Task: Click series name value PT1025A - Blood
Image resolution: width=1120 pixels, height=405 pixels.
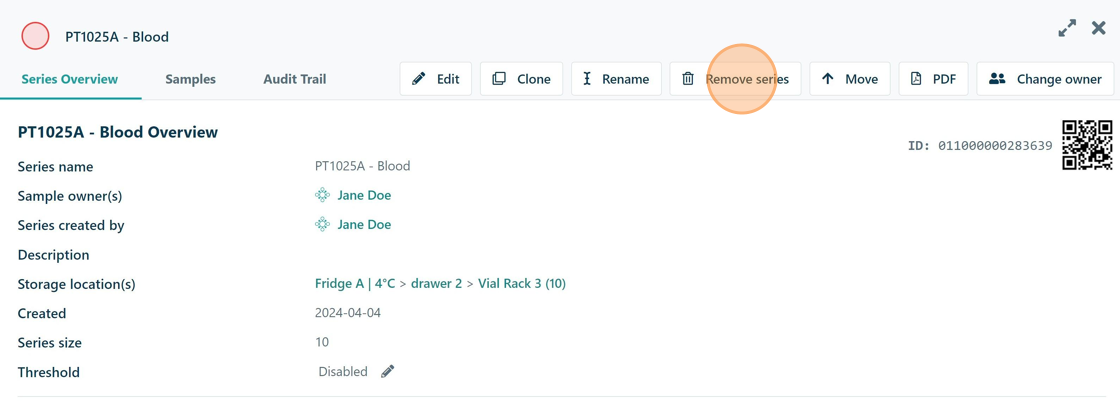Action: tap(363, 166)
